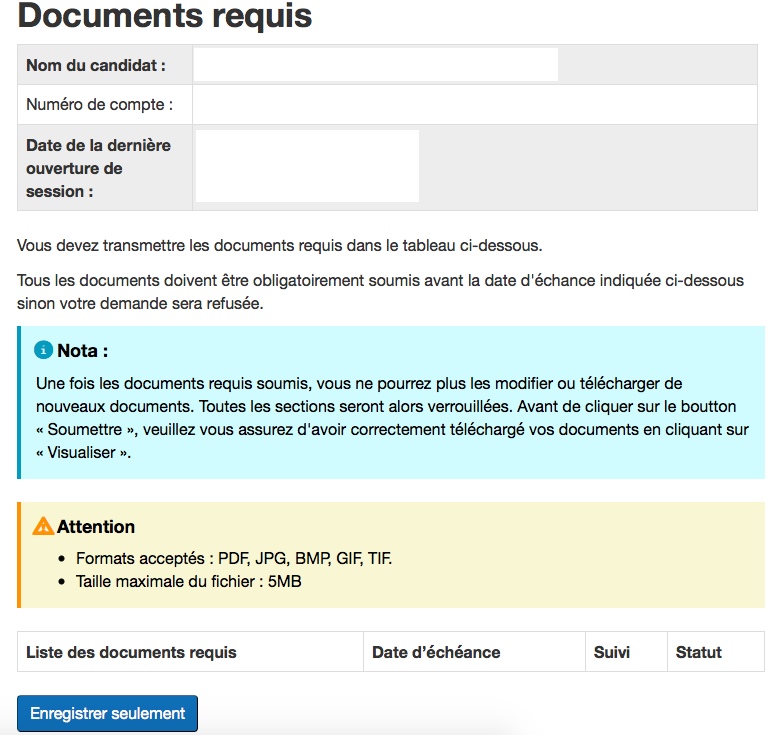Click the Attention heading text

point(96,526)
